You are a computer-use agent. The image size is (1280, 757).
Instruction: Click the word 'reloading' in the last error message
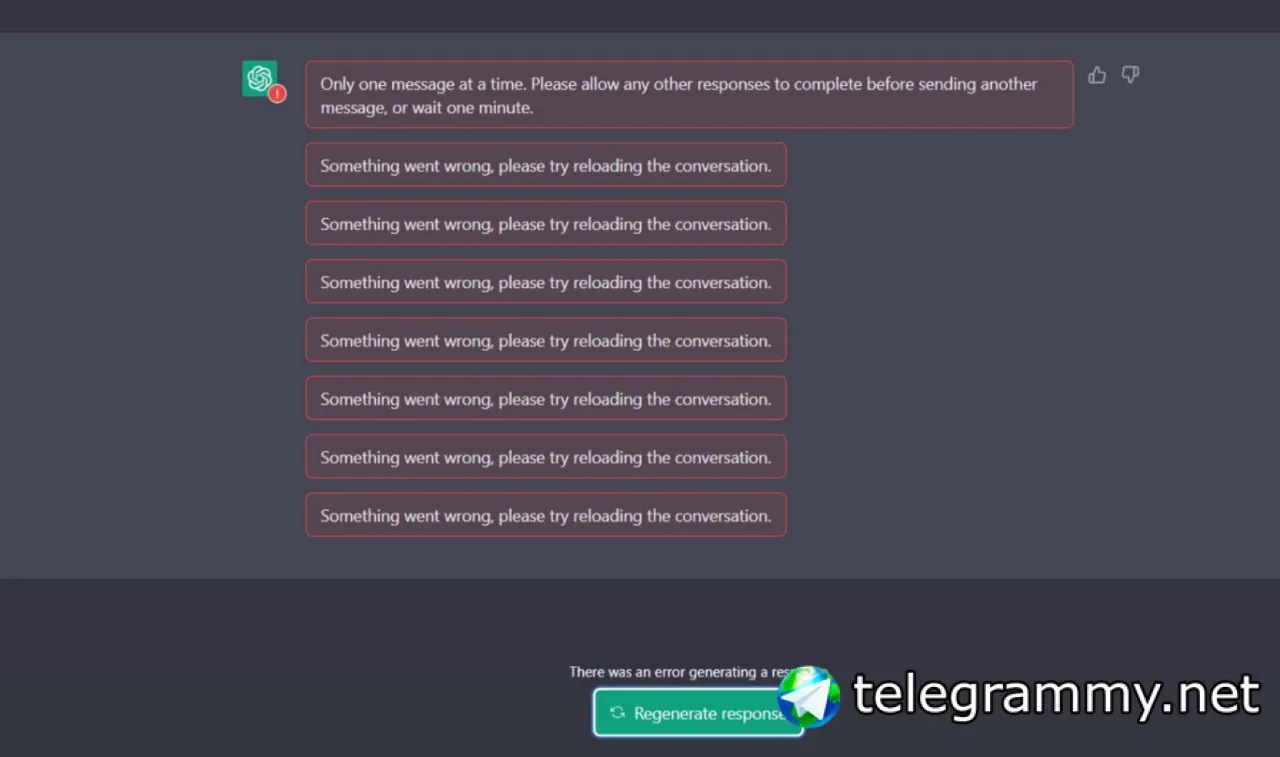[608, 516]
